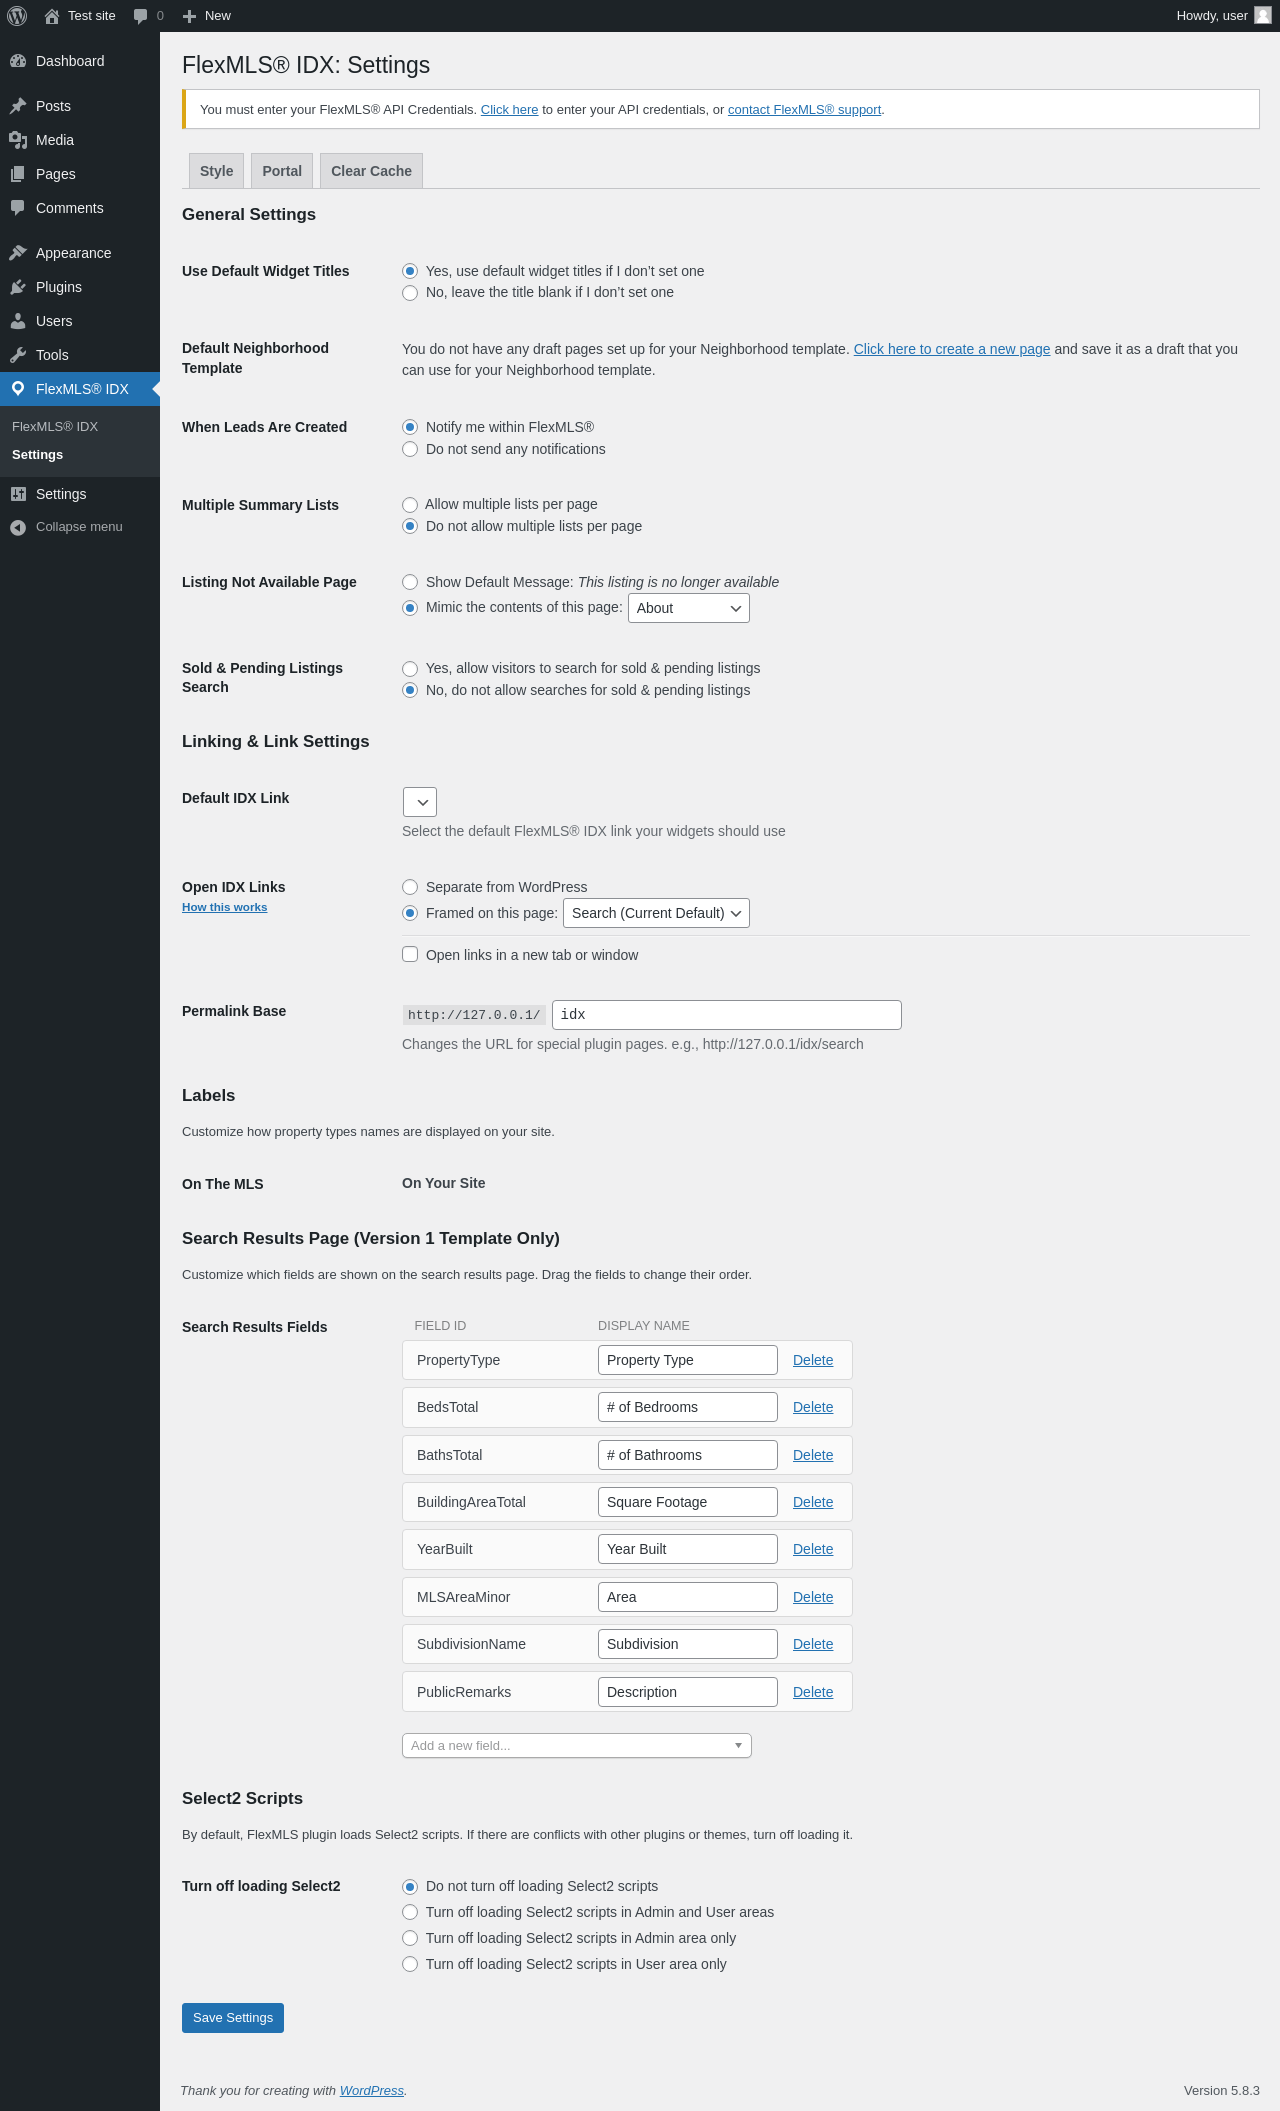Click the Collapse menu arrow icon
The image size is (1280, 2111).
click(x=18, y=527)
